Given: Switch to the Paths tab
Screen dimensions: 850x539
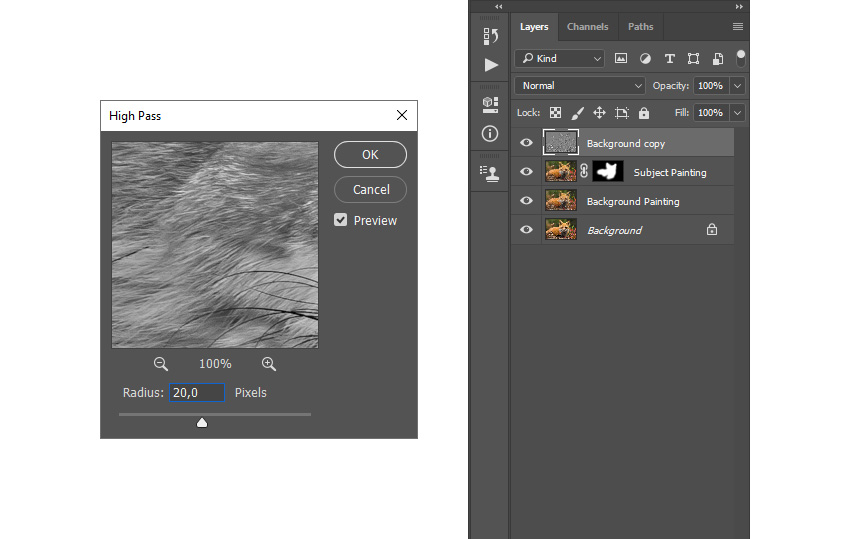Looking at the screenshot, I should pos(640,27).
